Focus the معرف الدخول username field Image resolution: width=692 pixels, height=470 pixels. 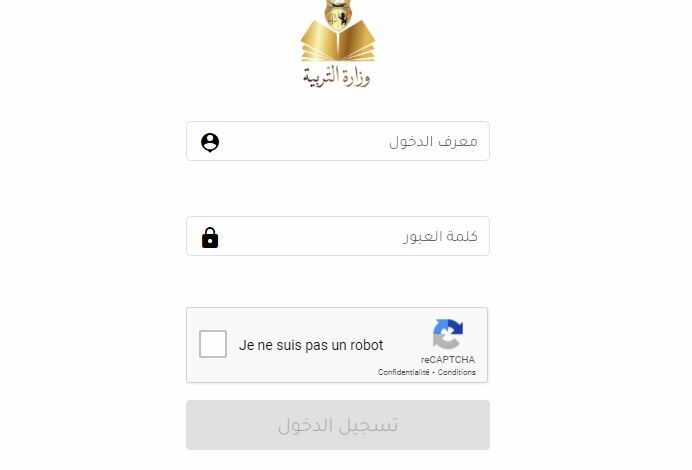coord(338,141)
